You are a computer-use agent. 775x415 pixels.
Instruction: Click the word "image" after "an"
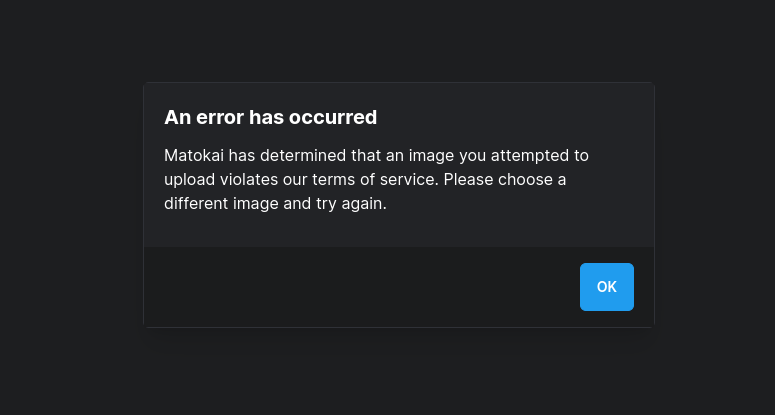tap(431, 156)
